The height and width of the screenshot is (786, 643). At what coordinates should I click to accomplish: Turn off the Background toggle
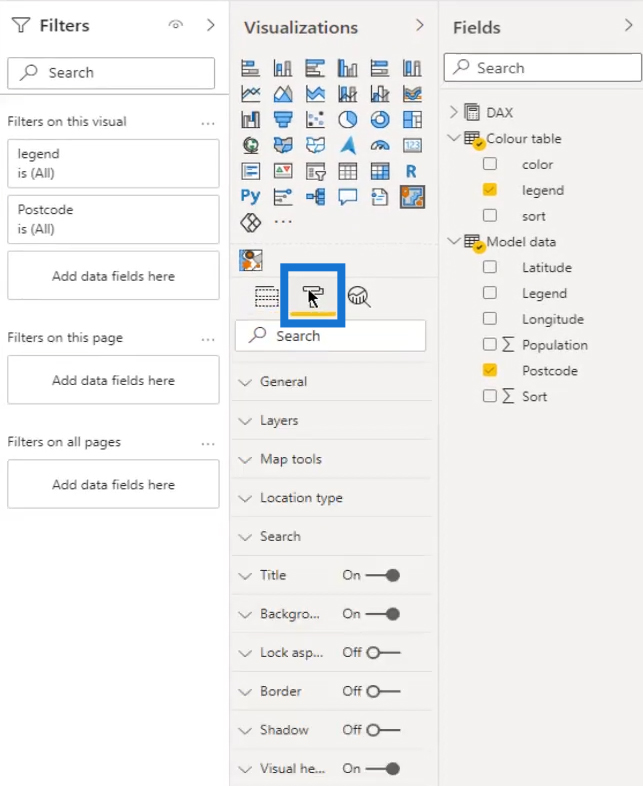[383, 614]
